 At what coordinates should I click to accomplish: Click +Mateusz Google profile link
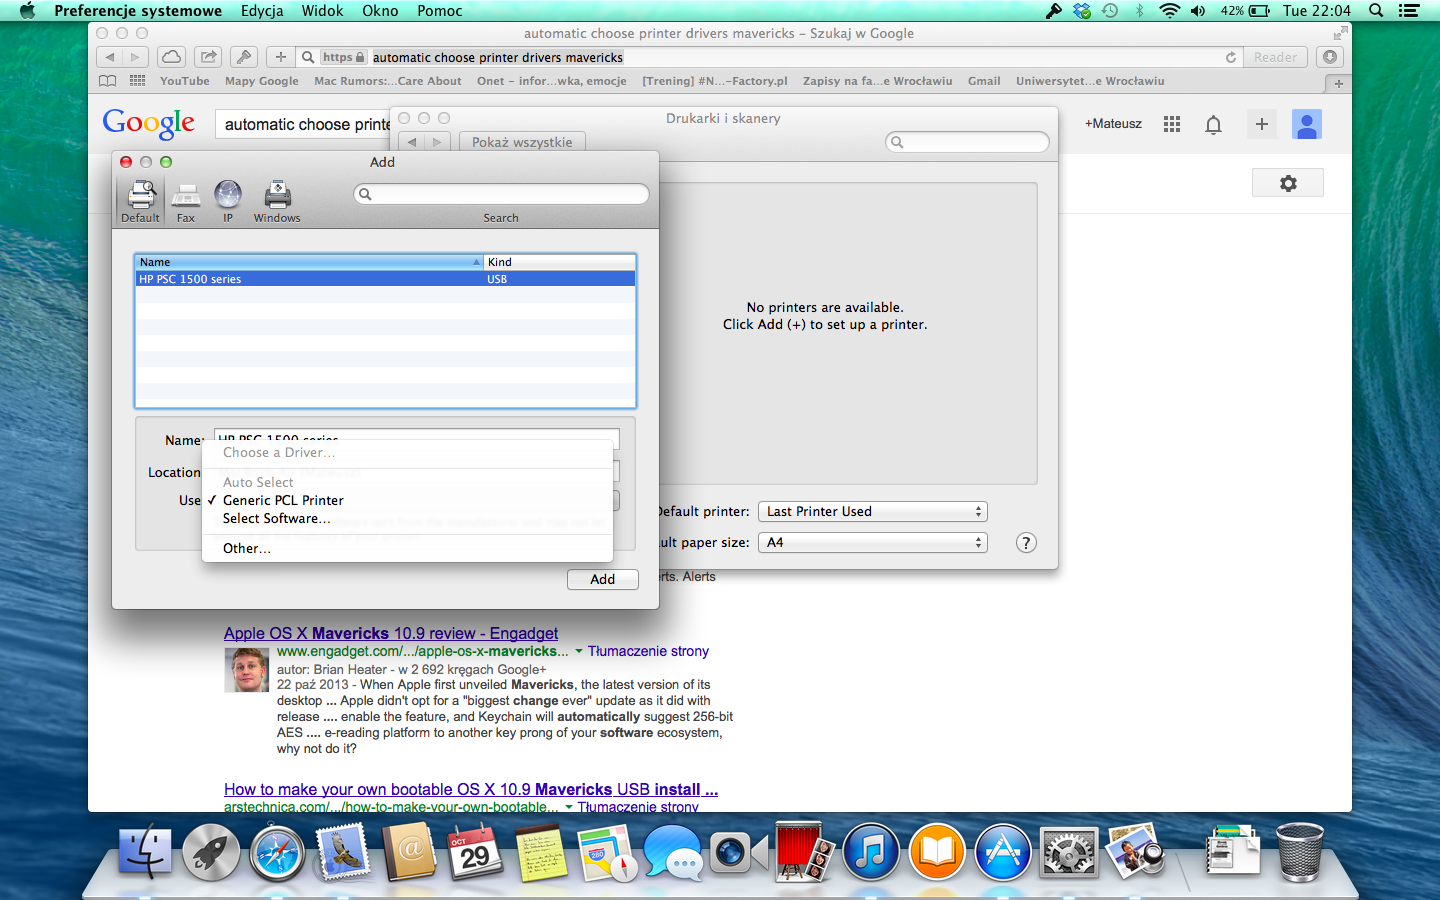[1113, 124]
